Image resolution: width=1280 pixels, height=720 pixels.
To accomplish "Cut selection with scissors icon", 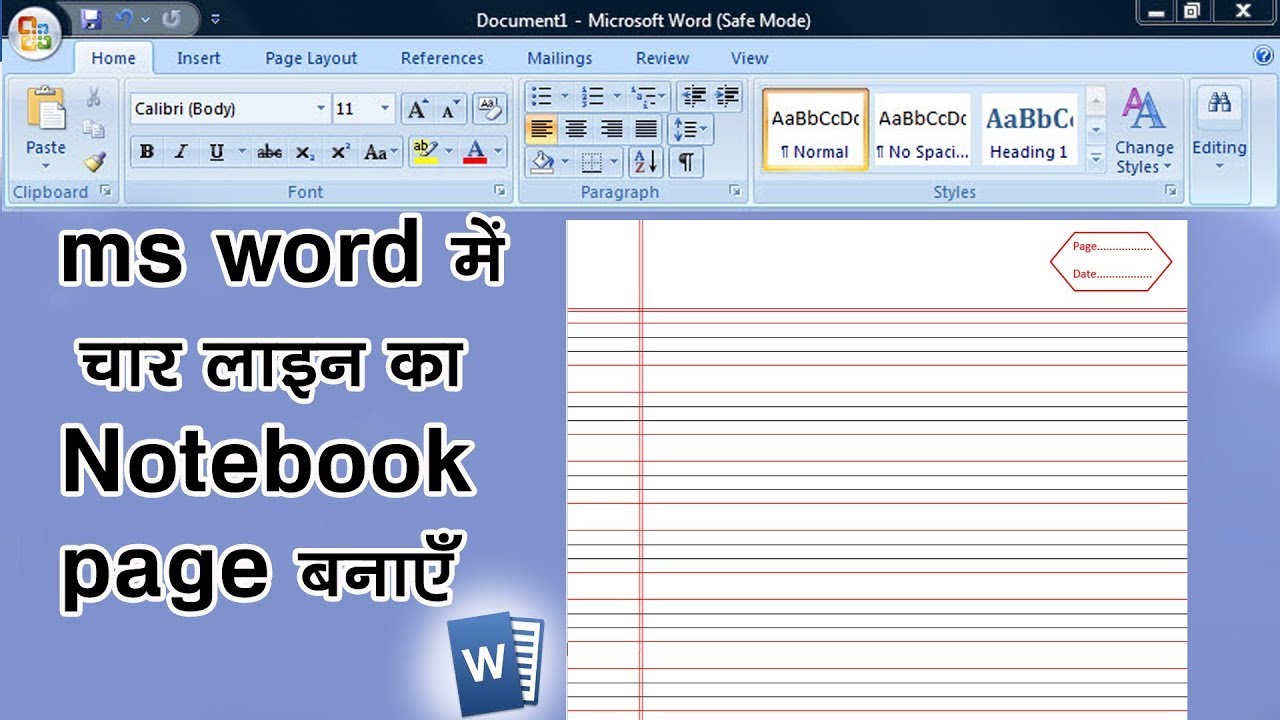I will 93,98.
